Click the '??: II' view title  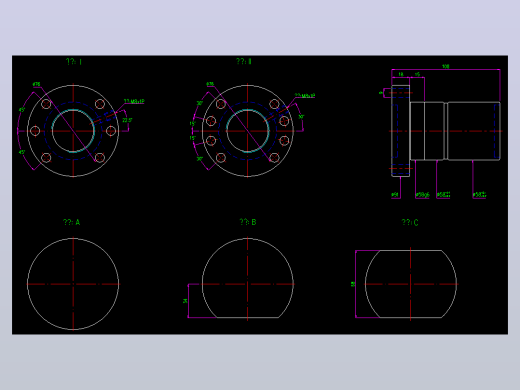pyautogui.click(x=244, y=61)
